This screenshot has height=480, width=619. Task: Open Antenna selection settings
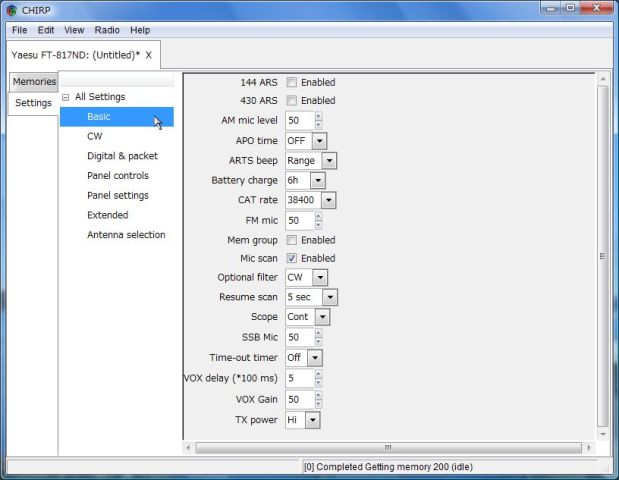pyautogui.click(x=126, y=235)
